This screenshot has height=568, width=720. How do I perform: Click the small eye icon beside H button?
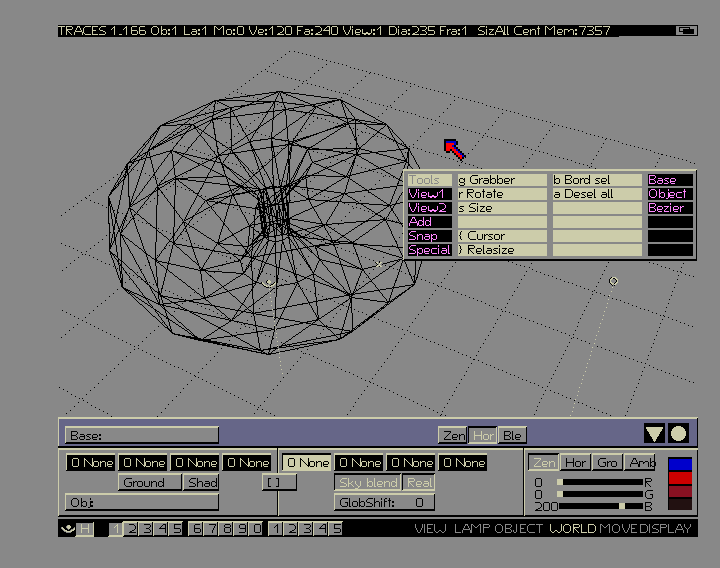coord(68,529)
